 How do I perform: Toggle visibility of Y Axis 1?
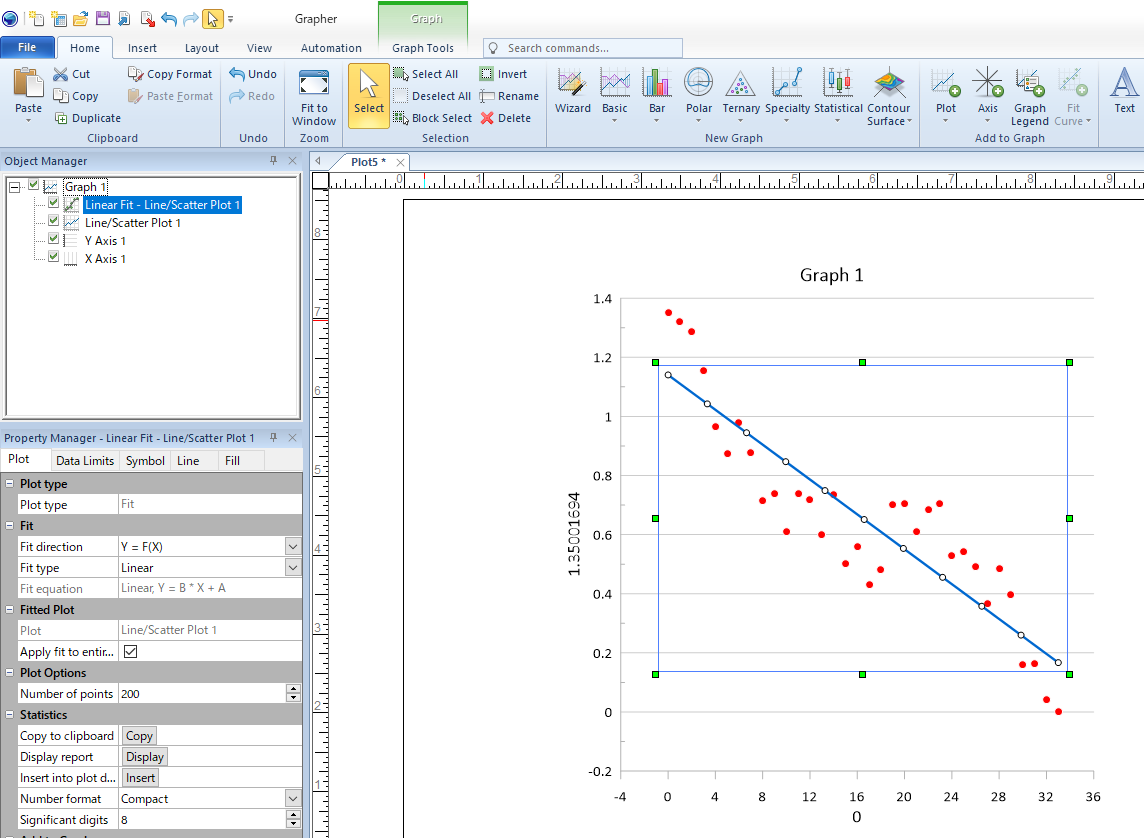53,238
